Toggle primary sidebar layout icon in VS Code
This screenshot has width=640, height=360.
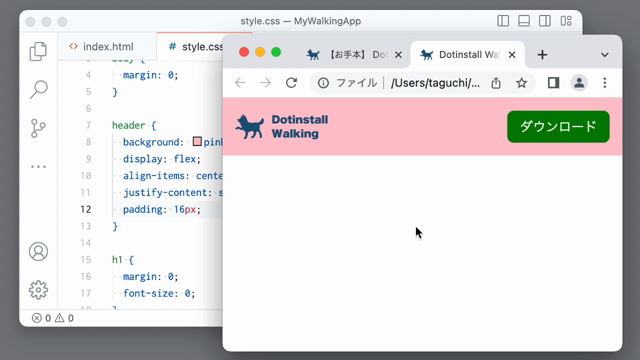(x=503, y=21)
